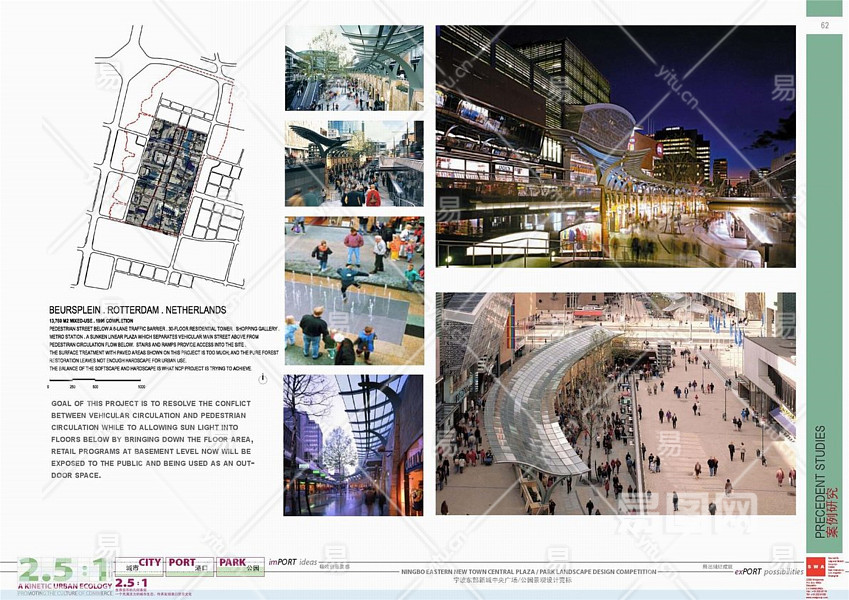Open the crowded sunken street photo

(x=354, y=163)
